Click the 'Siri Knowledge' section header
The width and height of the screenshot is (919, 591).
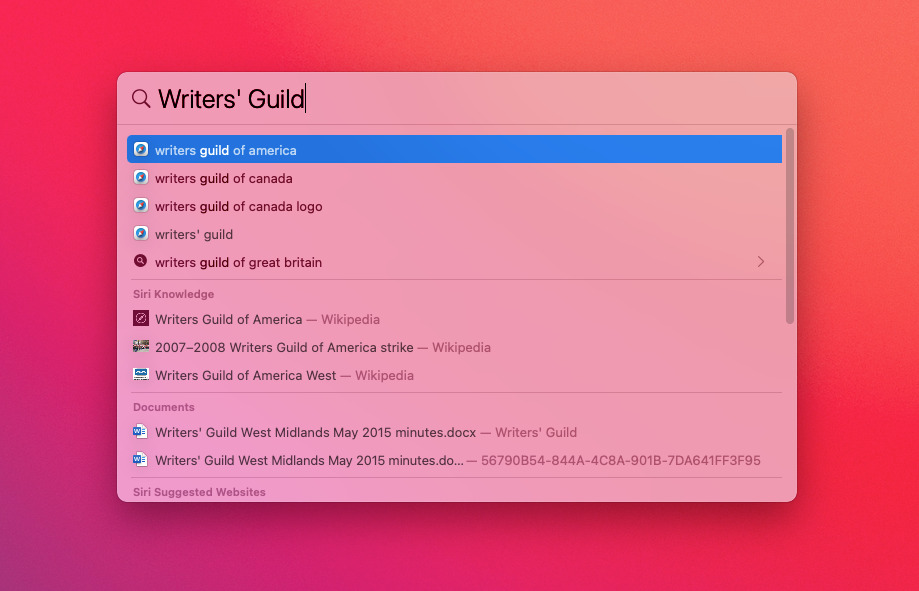[x=173, y=294]
